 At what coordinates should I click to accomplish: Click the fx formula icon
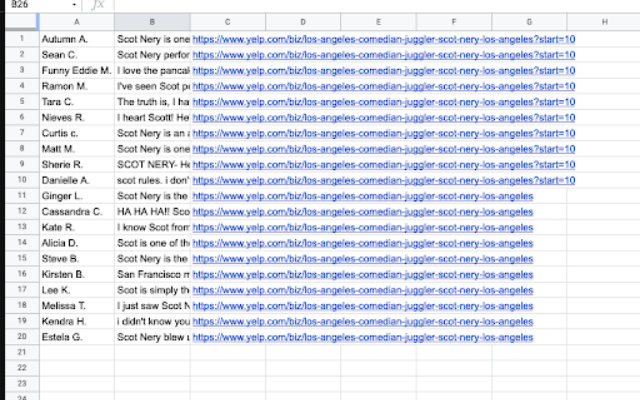(98, 5)
